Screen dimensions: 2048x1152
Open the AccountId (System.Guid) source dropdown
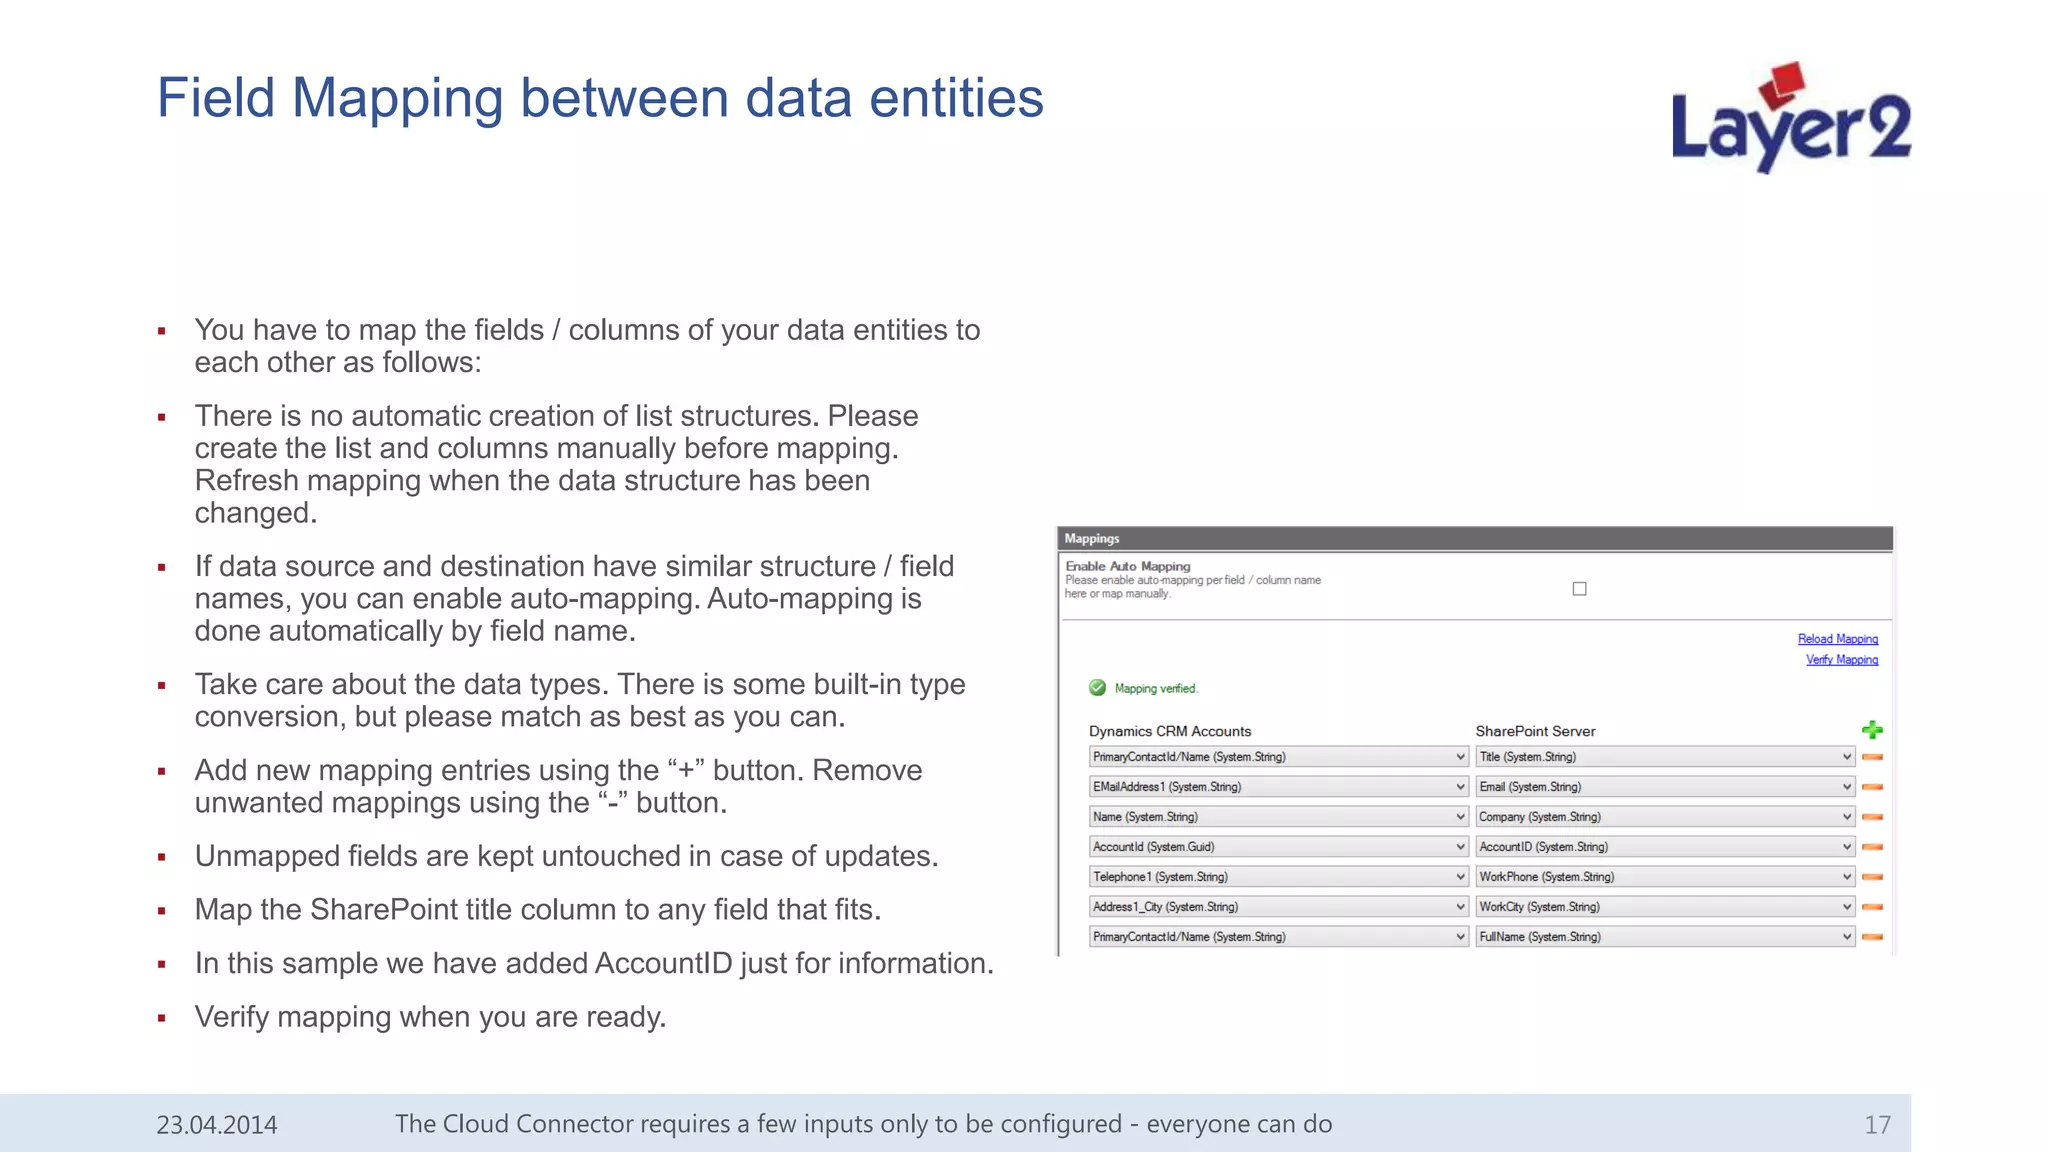[1278, 847]
